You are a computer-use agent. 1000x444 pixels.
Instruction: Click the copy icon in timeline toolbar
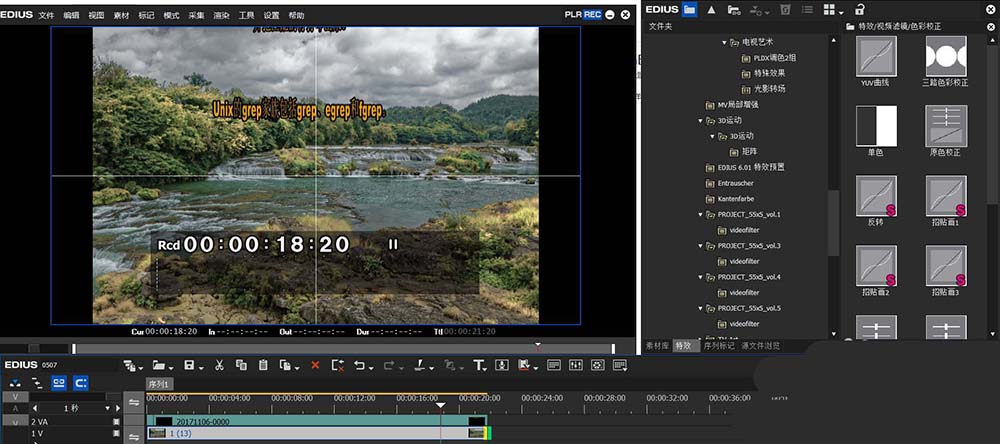(x=241, y=365)
